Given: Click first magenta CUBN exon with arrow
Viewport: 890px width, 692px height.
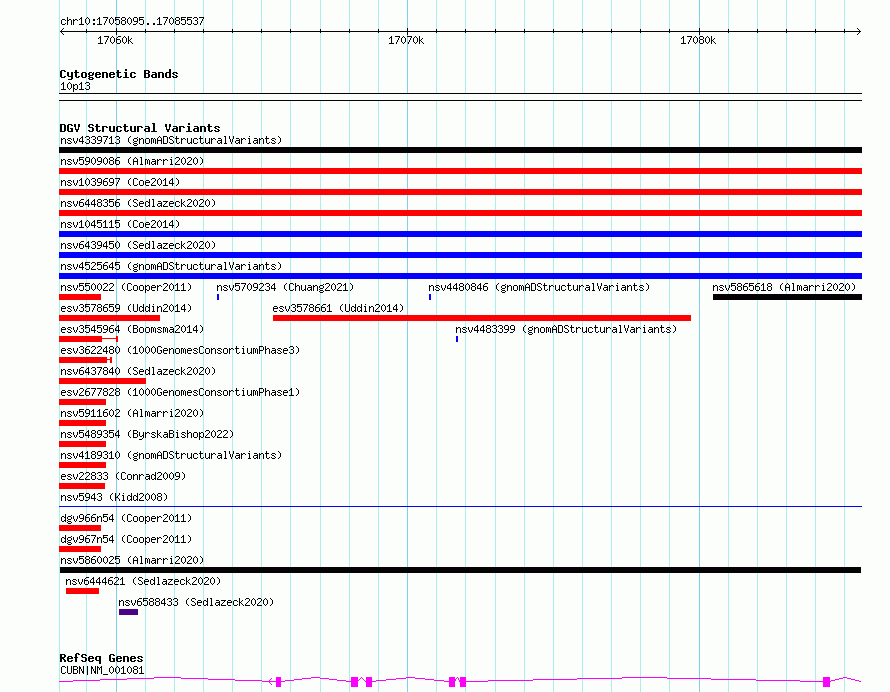Looking at the screenshot, I should pos(276,681).
